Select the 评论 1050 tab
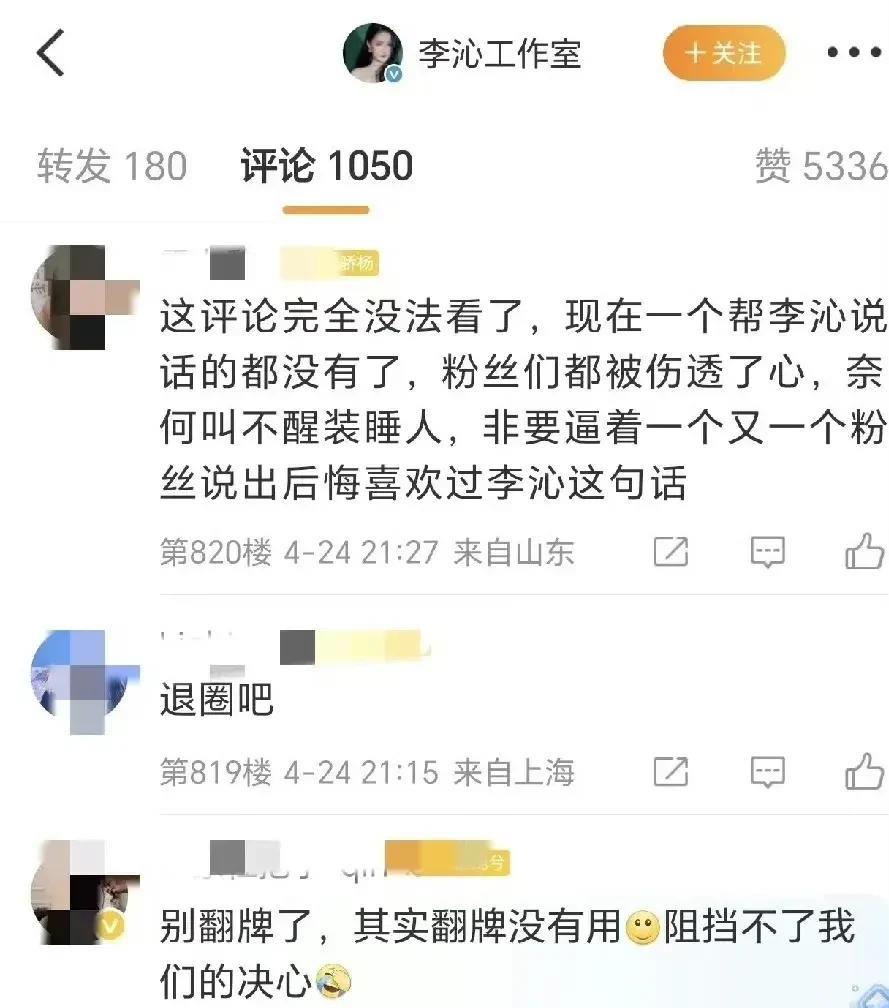This screenshot has height=1008, width=889. click(327, 166)
